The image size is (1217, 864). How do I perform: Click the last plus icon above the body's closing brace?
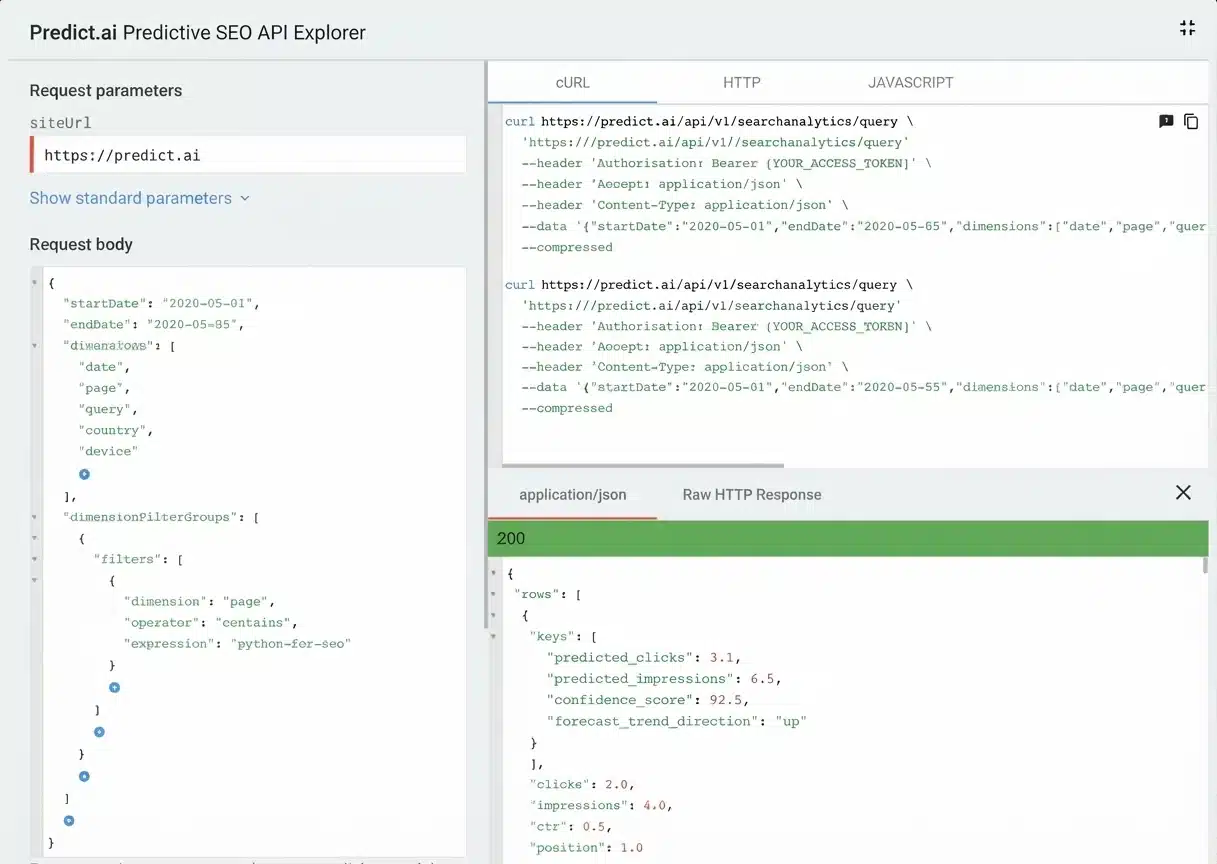coord(69,821)
